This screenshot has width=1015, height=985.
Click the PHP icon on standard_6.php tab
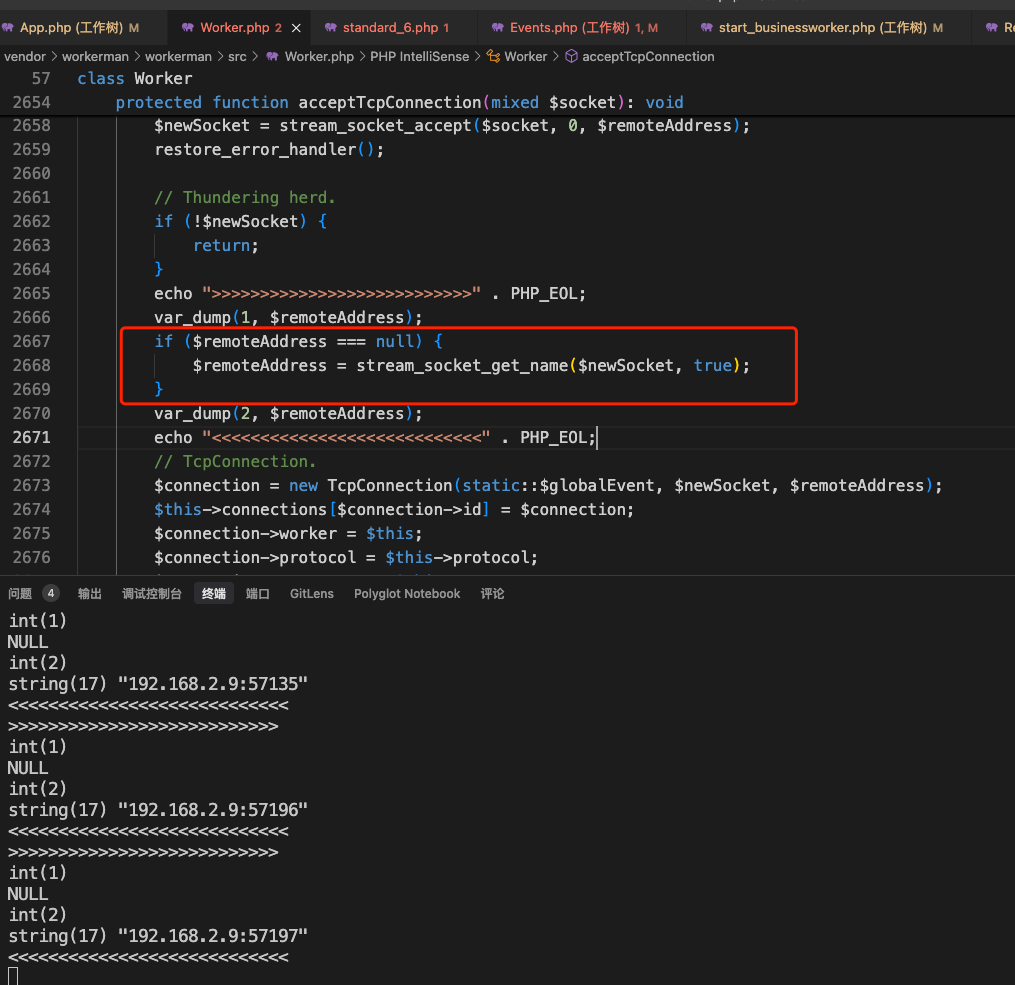point(331,28)
